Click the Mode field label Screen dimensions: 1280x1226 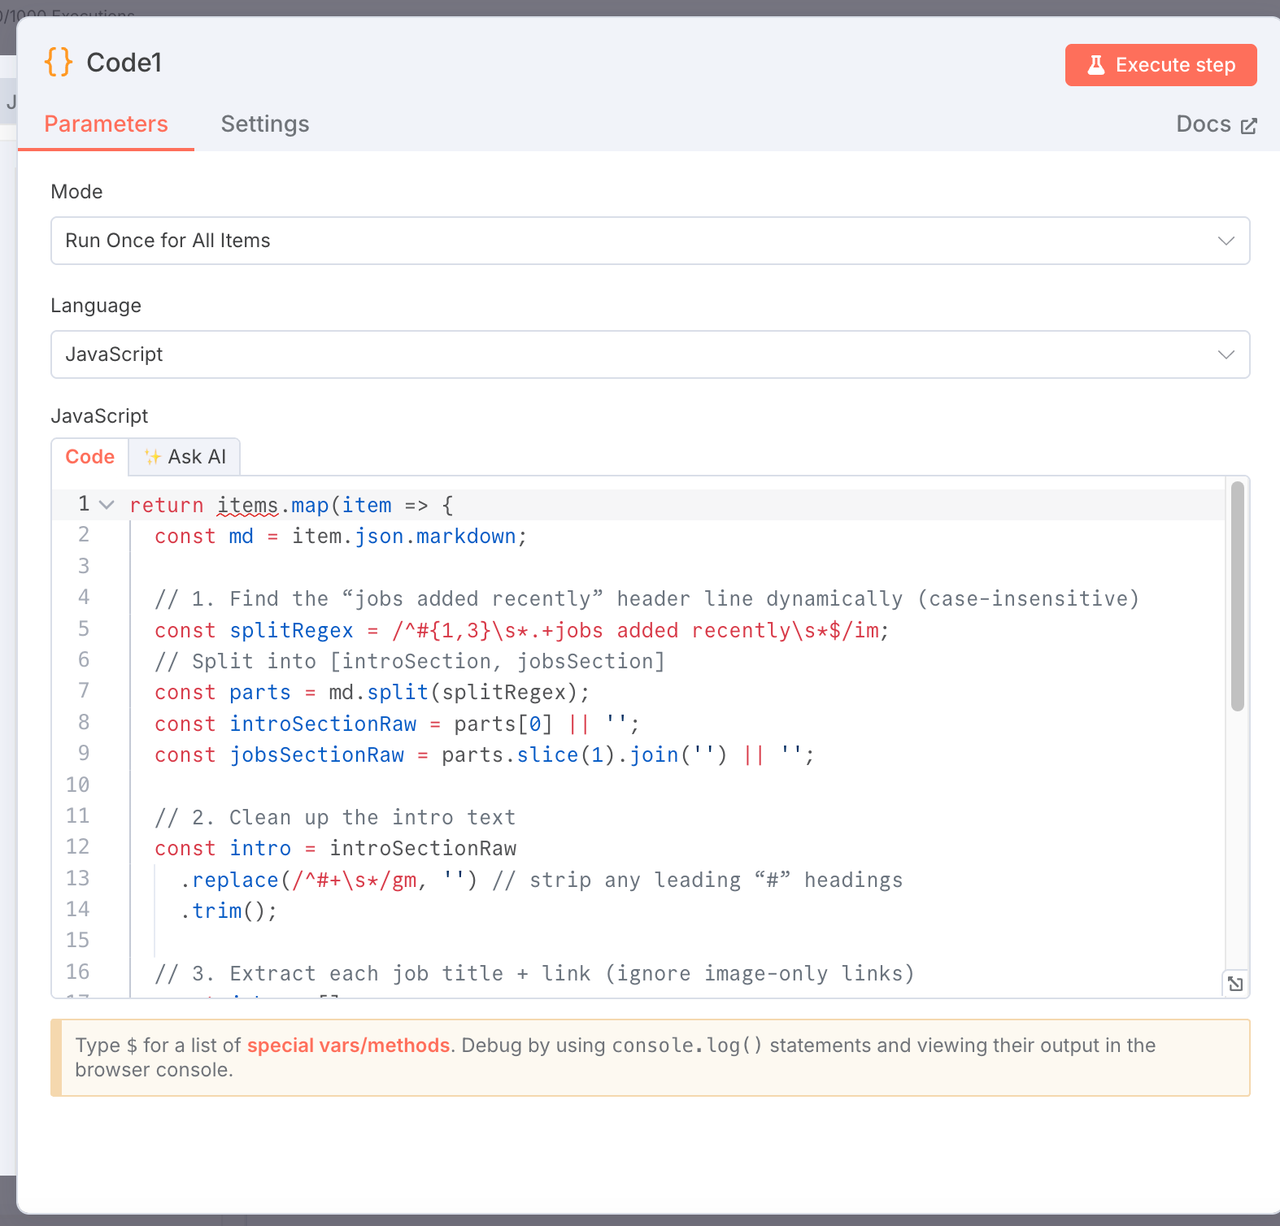pos(77,192)
